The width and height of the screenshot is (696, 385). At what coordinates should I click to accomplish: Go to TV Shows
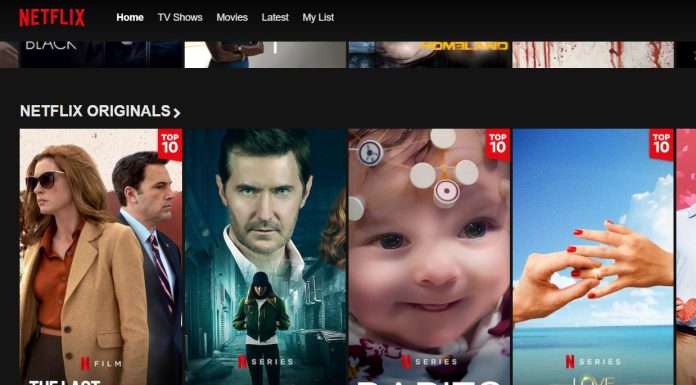pos(180,17)
